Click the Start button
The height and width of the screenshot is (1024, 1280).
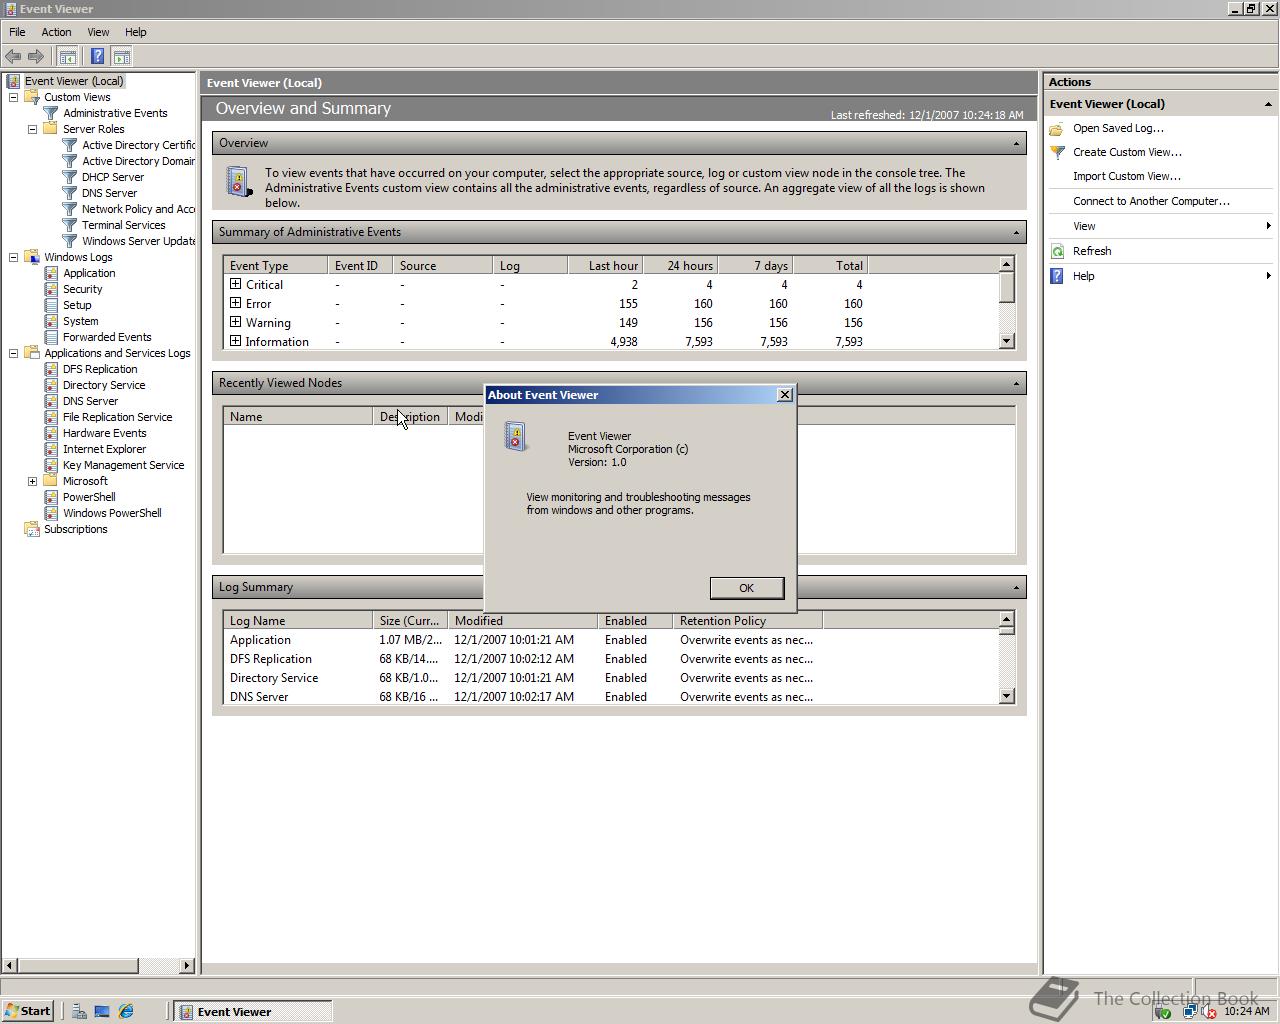tap(28, 1011)
